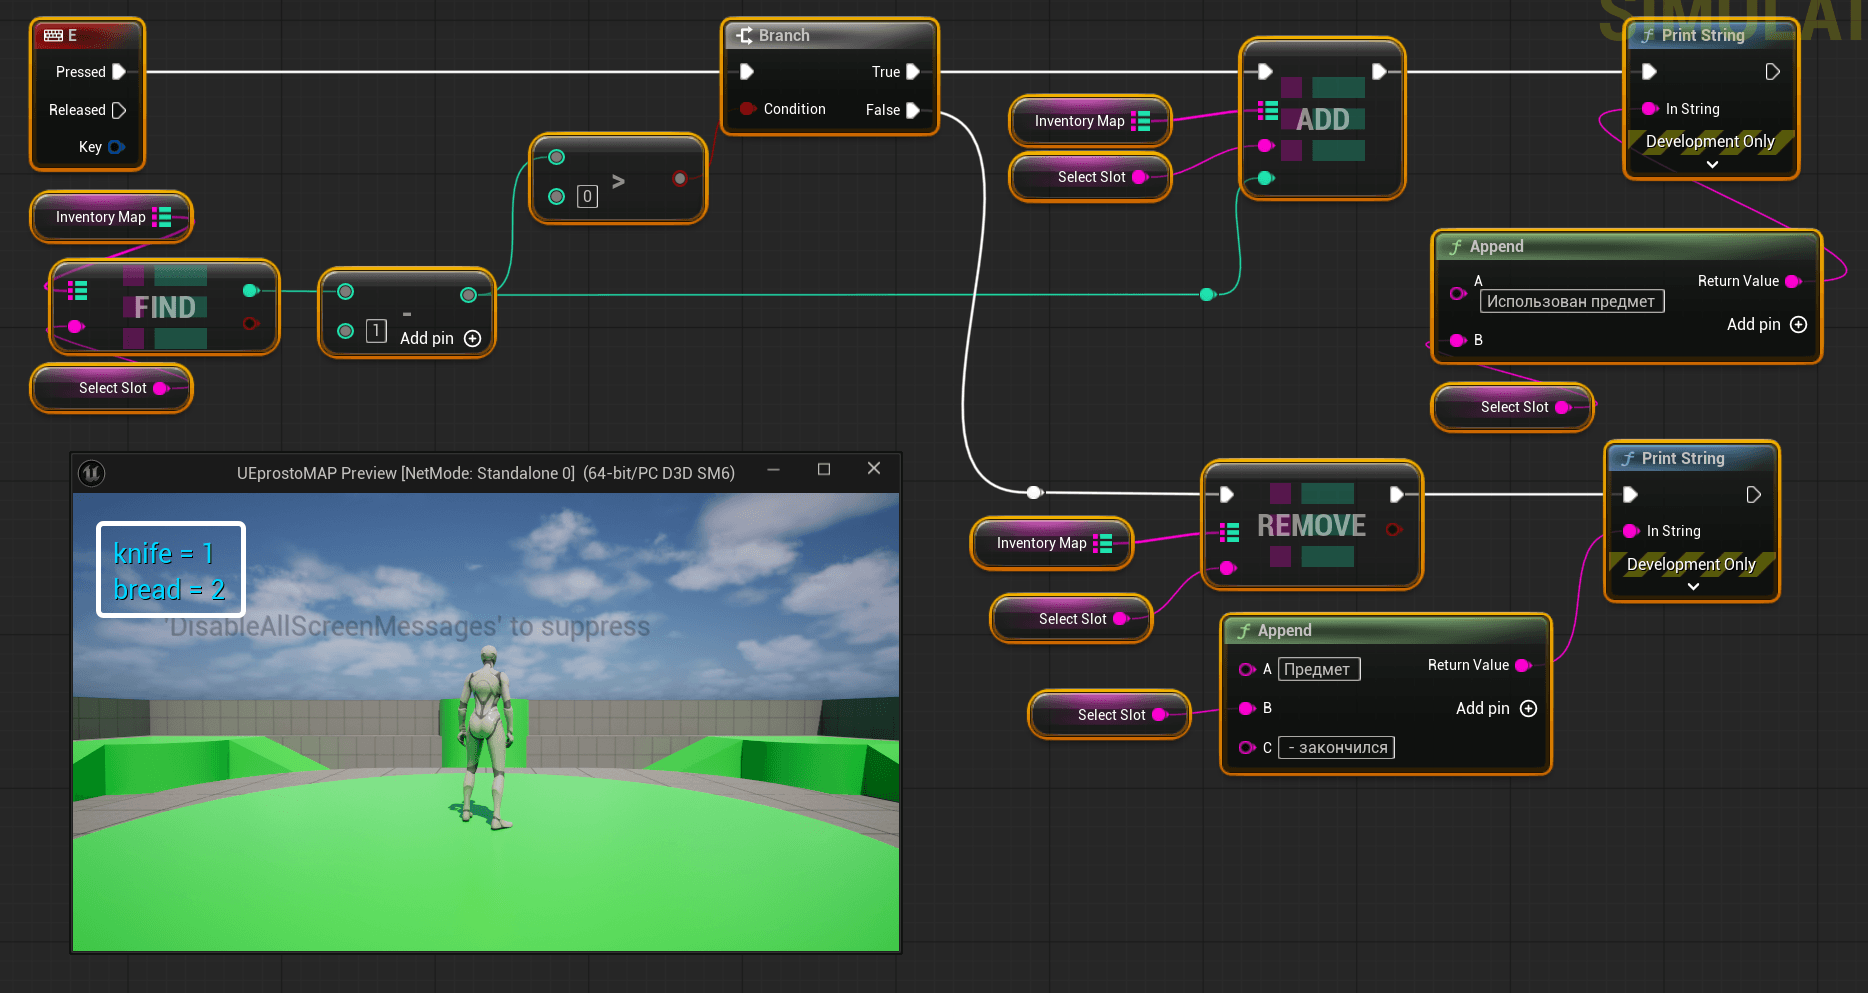Click the greater-than node's 0 value field
The height and width of the screenshot is (993, 1868).
point(588,197)
